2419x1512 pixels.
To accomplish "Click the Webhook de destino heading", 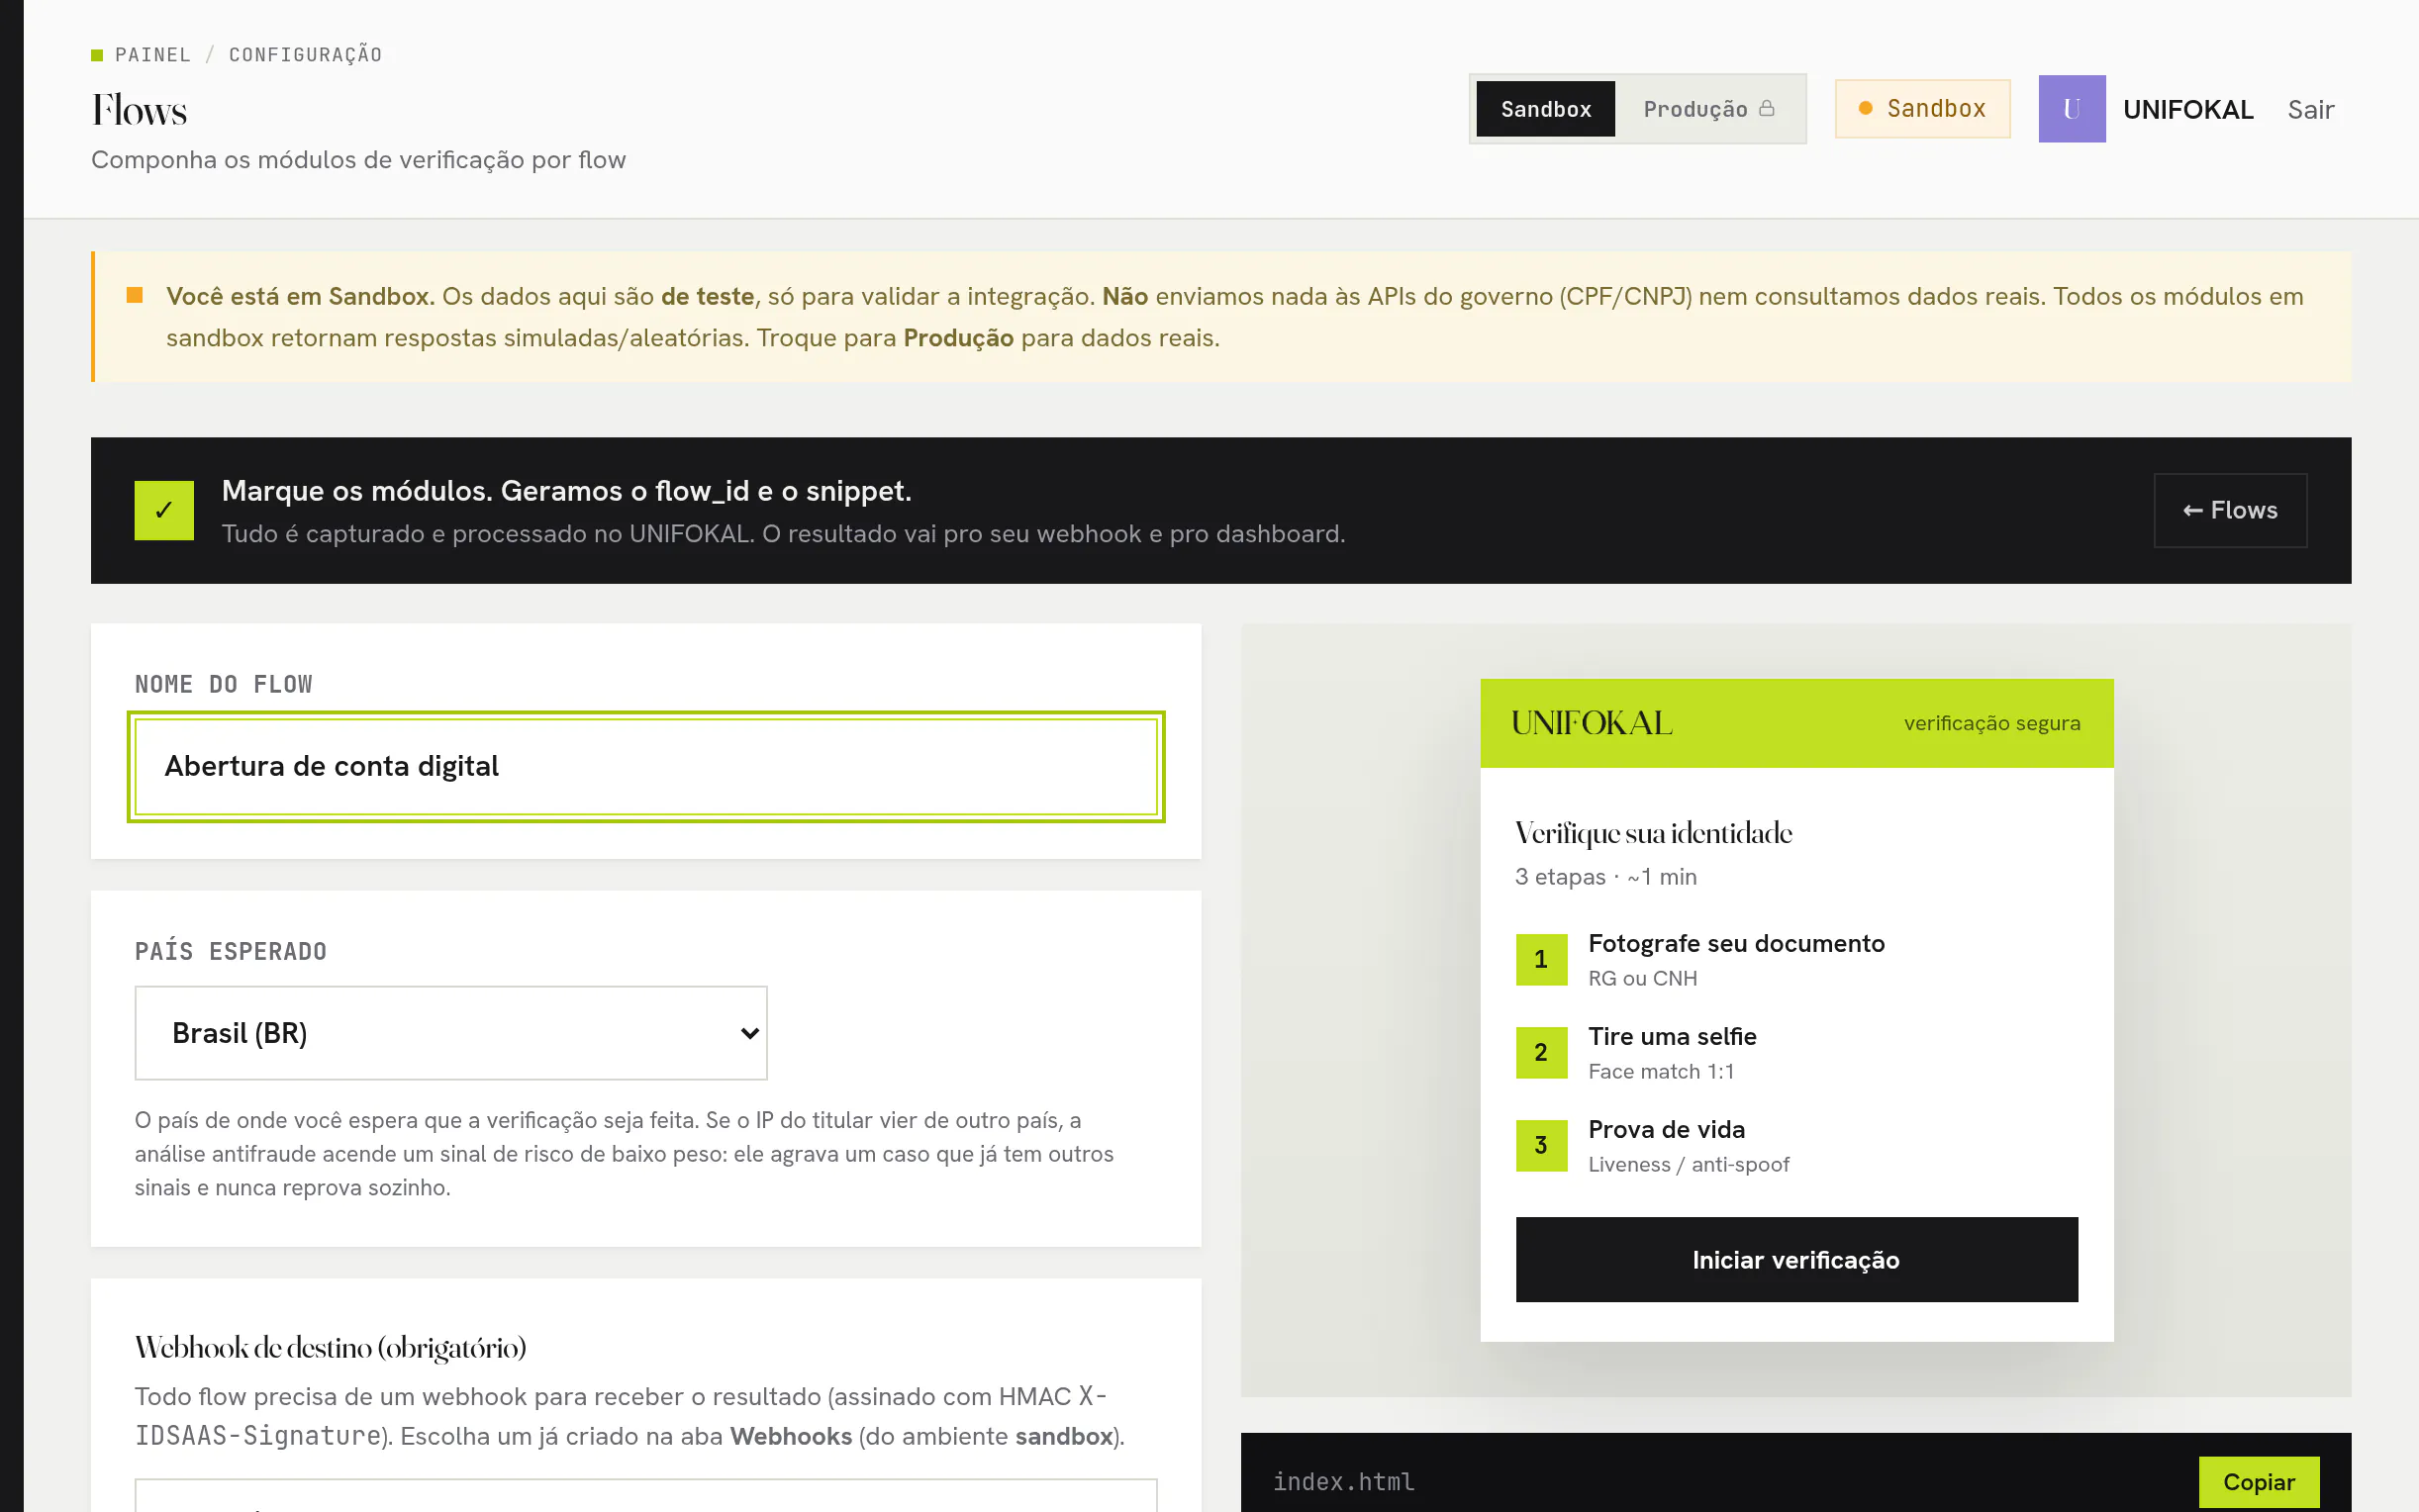I will (330, 1348).
